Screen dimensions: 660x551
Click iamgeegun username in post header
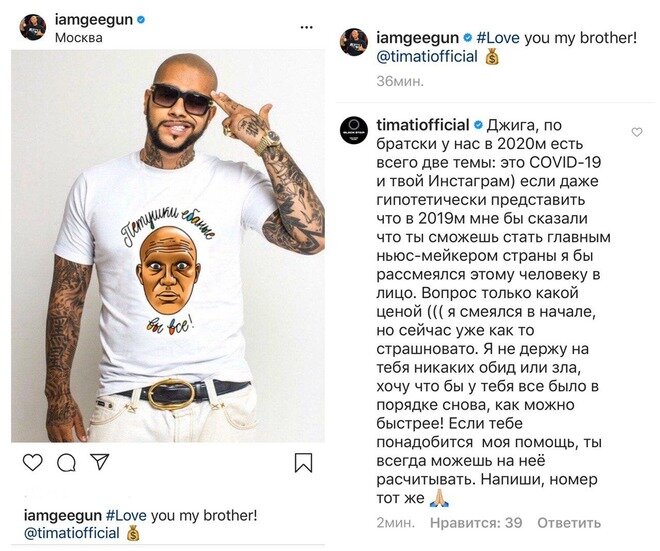(x=94, y=20)
